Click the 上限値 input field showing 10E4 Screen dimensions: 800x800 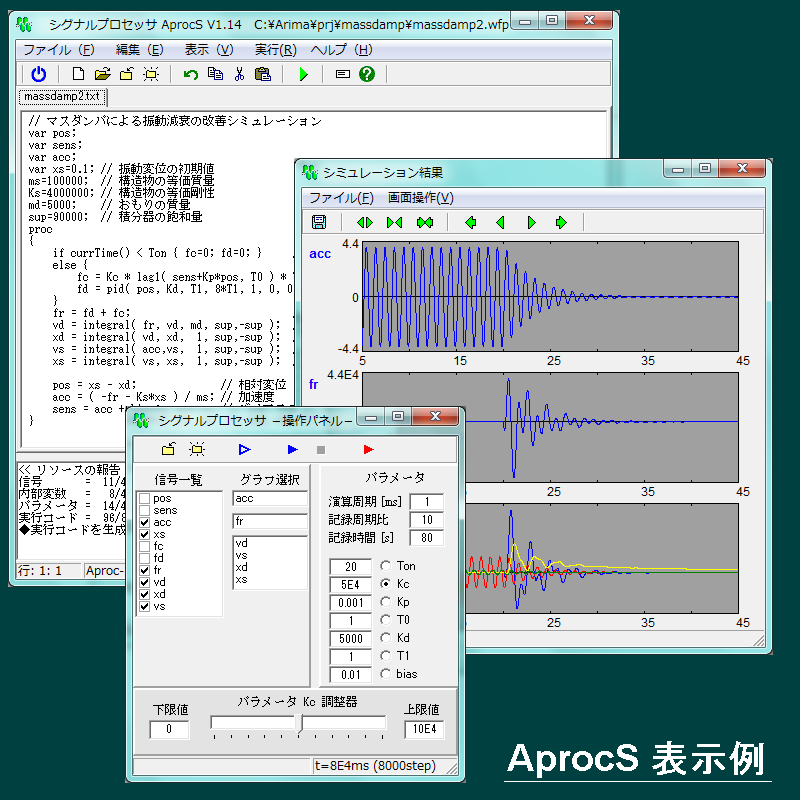pos(423,729)
